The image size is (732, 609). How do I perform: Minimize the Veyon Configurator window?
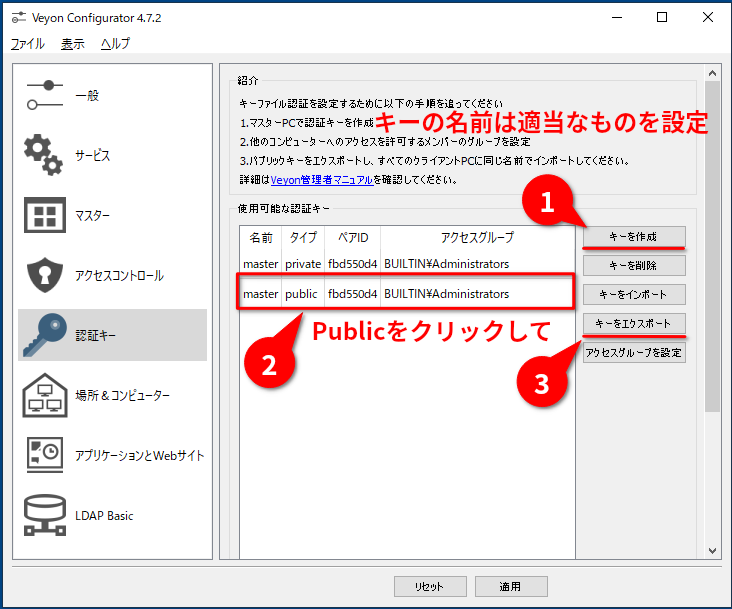click(x=617, y=18)
